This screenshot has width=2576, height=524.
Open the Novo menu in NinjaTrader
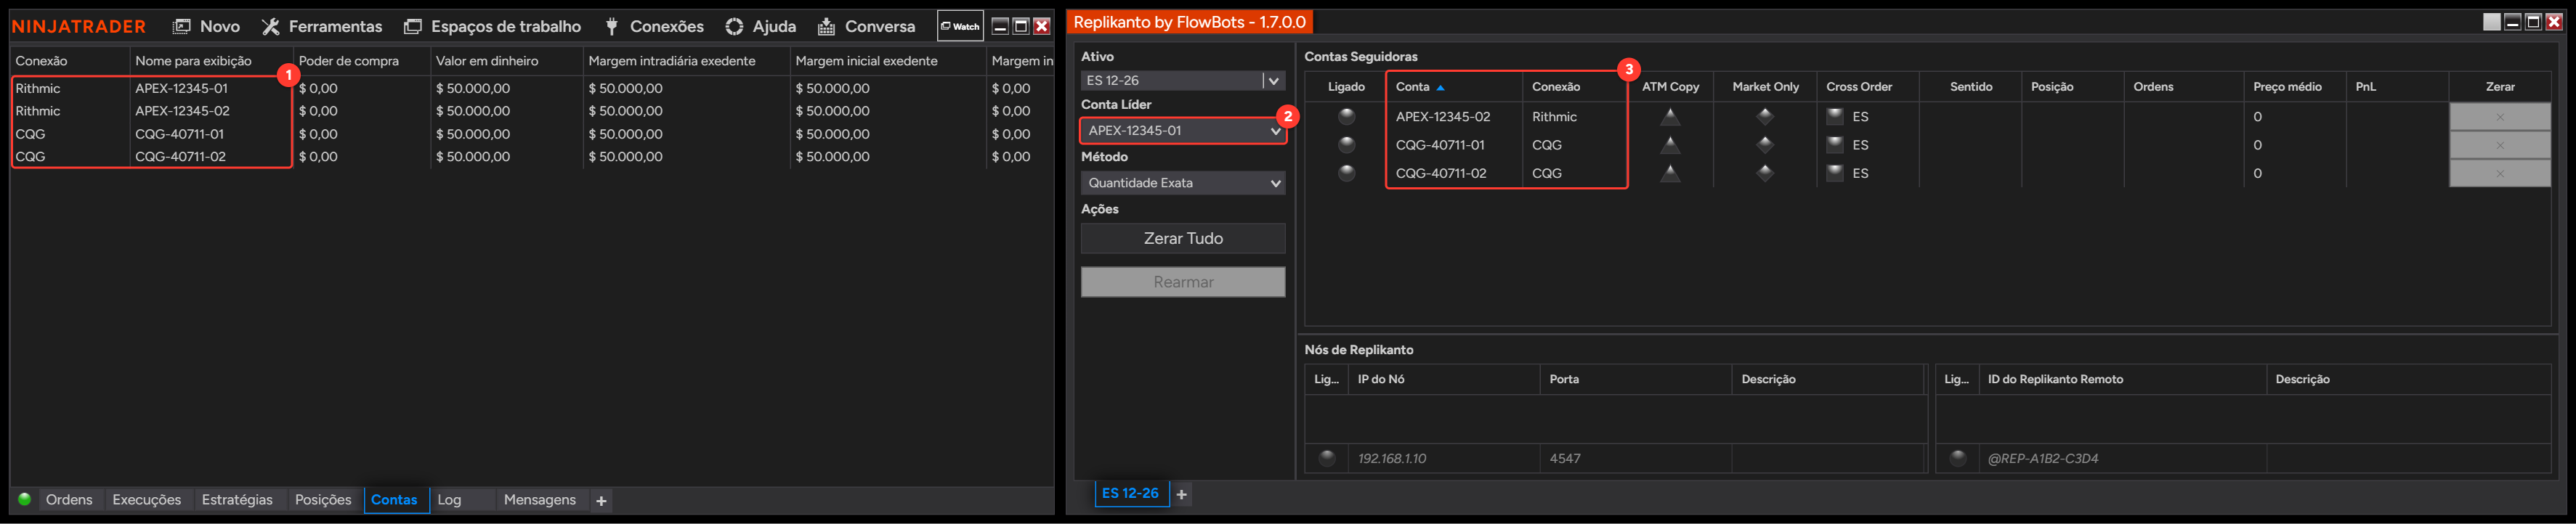coord(206,26)
